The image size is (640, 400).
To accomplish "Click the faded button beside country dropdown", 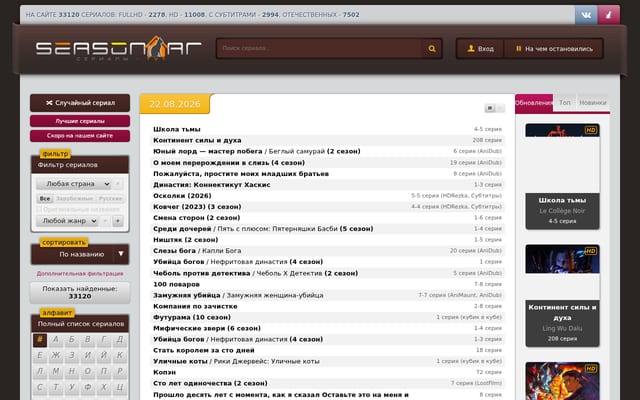I will tap(118, 184).
